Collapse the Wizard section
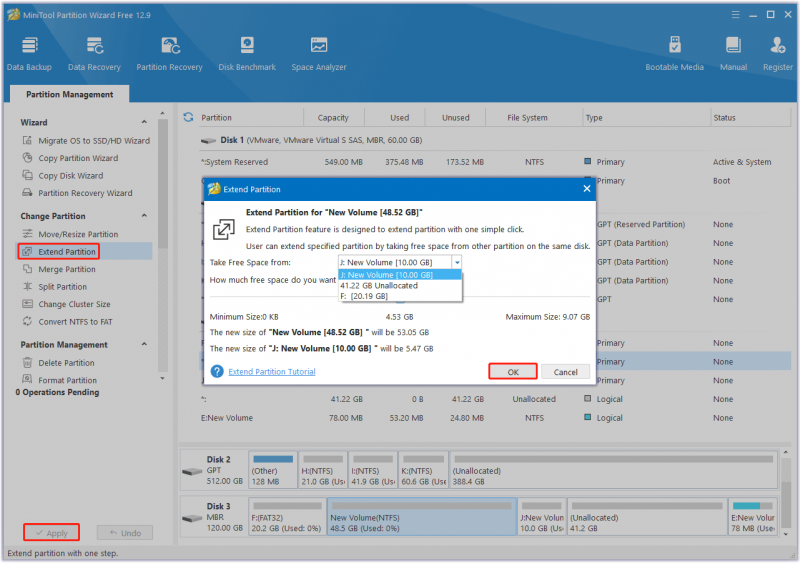Image resolution: width=800 pixels, height=563 pixels. point(144,122)
